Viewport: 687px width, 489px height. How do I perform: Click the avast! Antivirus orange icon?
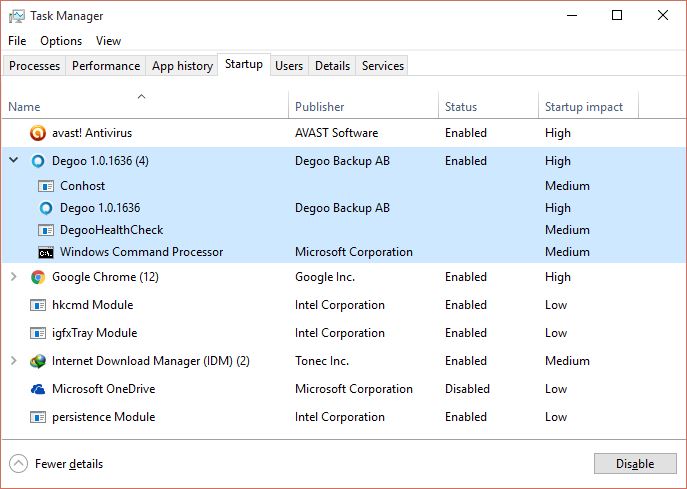38,133
